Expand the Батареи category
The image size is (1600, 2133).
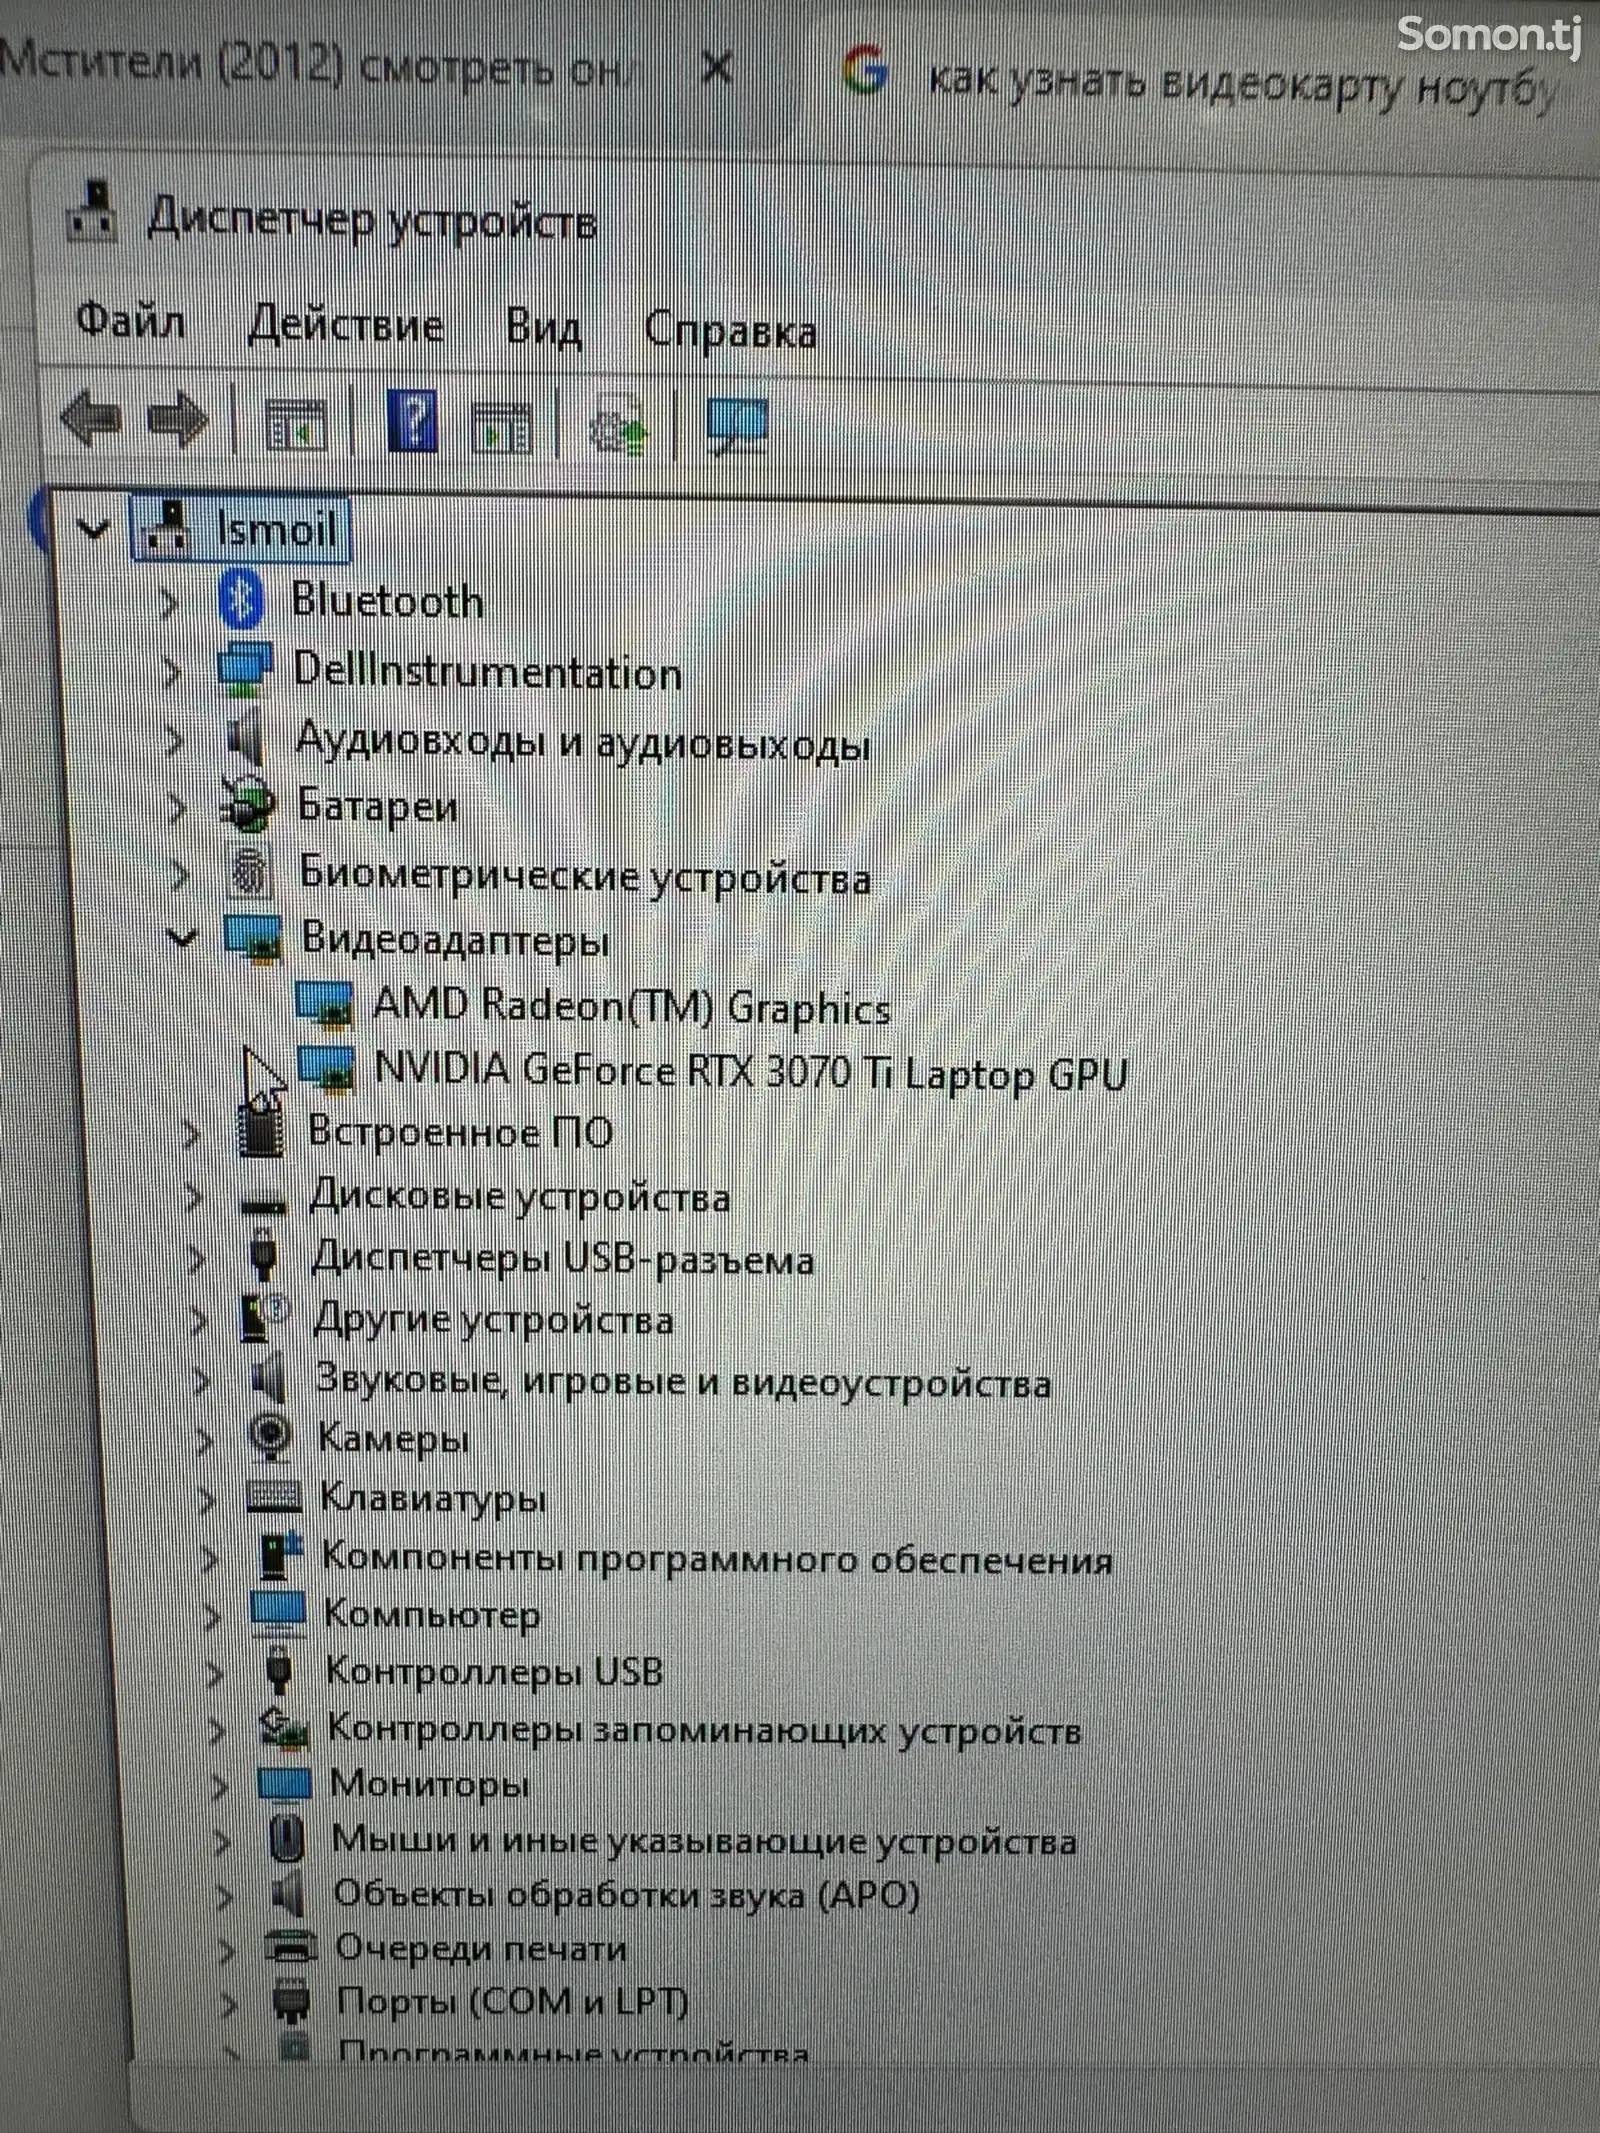tap(177, 808)
